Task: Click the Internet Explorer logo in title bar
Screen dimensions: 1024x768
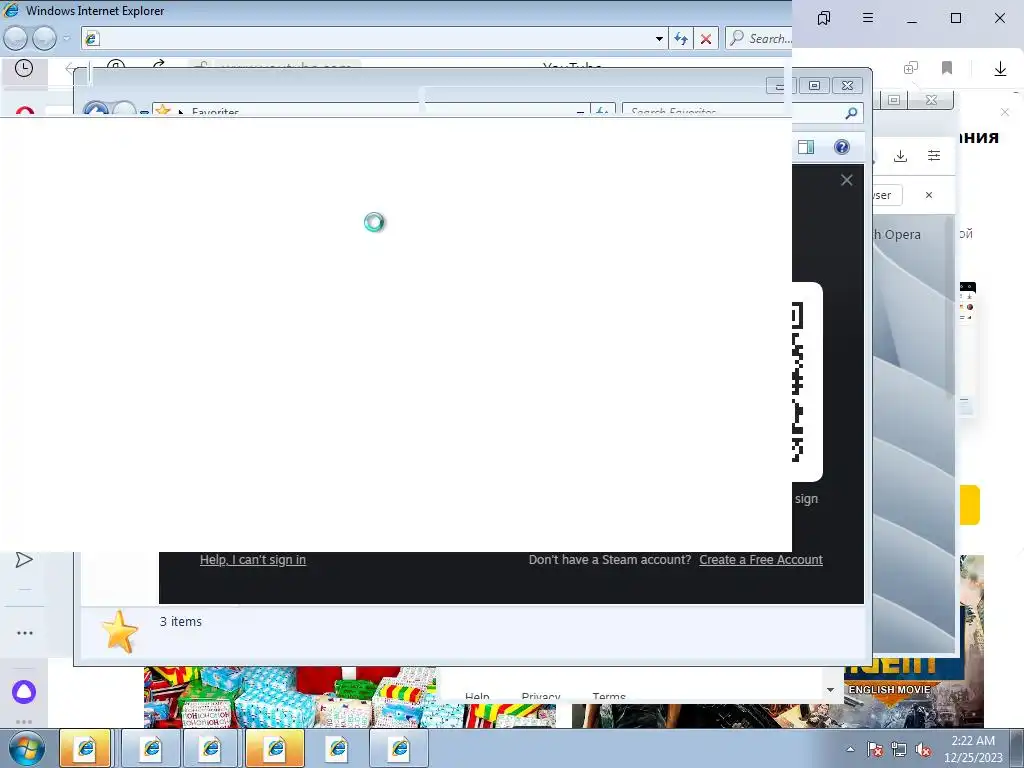Action: 11,10
